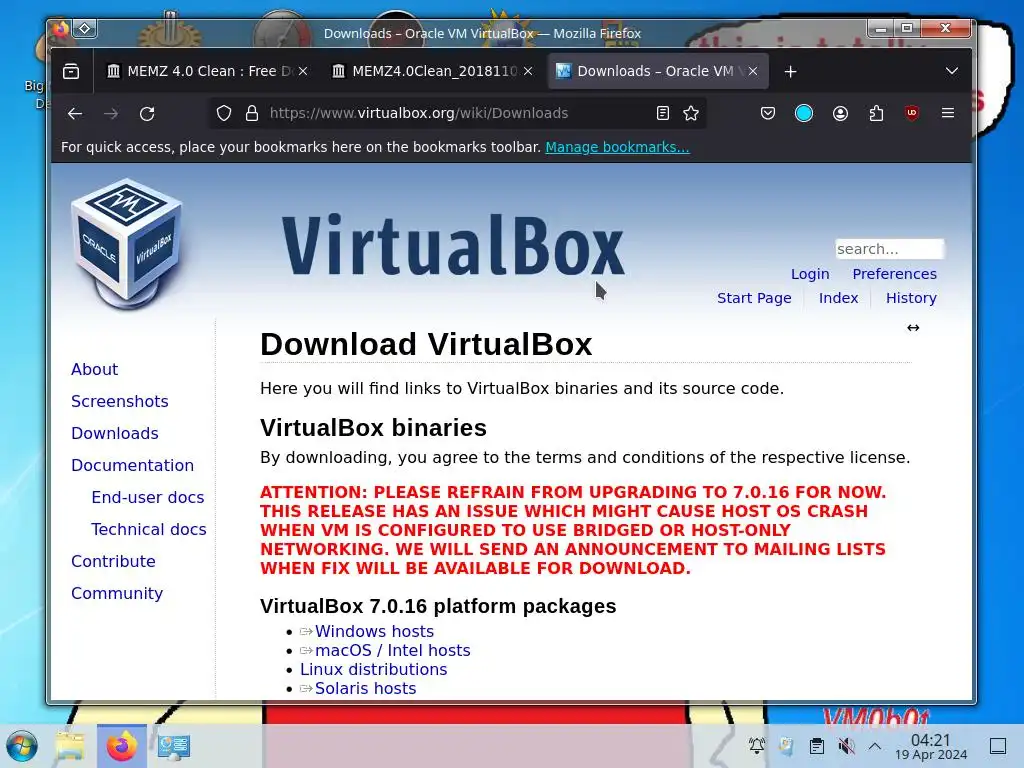Image resolution: width=1024 pixels, height=768 pixels.
Task: Bookmark this page with the star icon
Action: [x=691, y=114]
